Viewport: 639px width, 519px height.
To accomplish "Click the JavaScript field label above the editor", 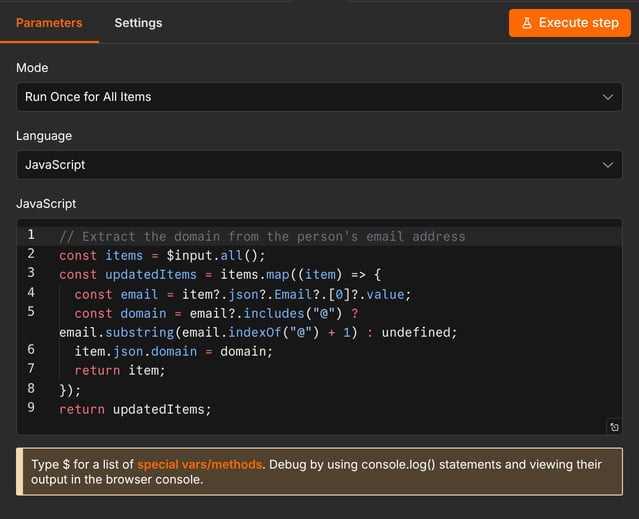I will pyautogui.click(x=46, y=204).
